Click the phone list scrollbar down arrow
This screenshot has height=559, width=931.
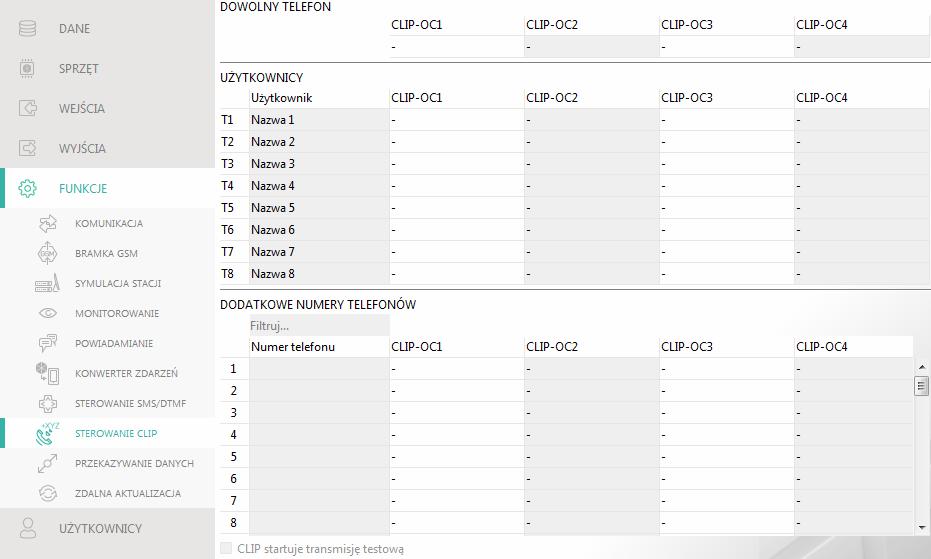tap(922, 528)
